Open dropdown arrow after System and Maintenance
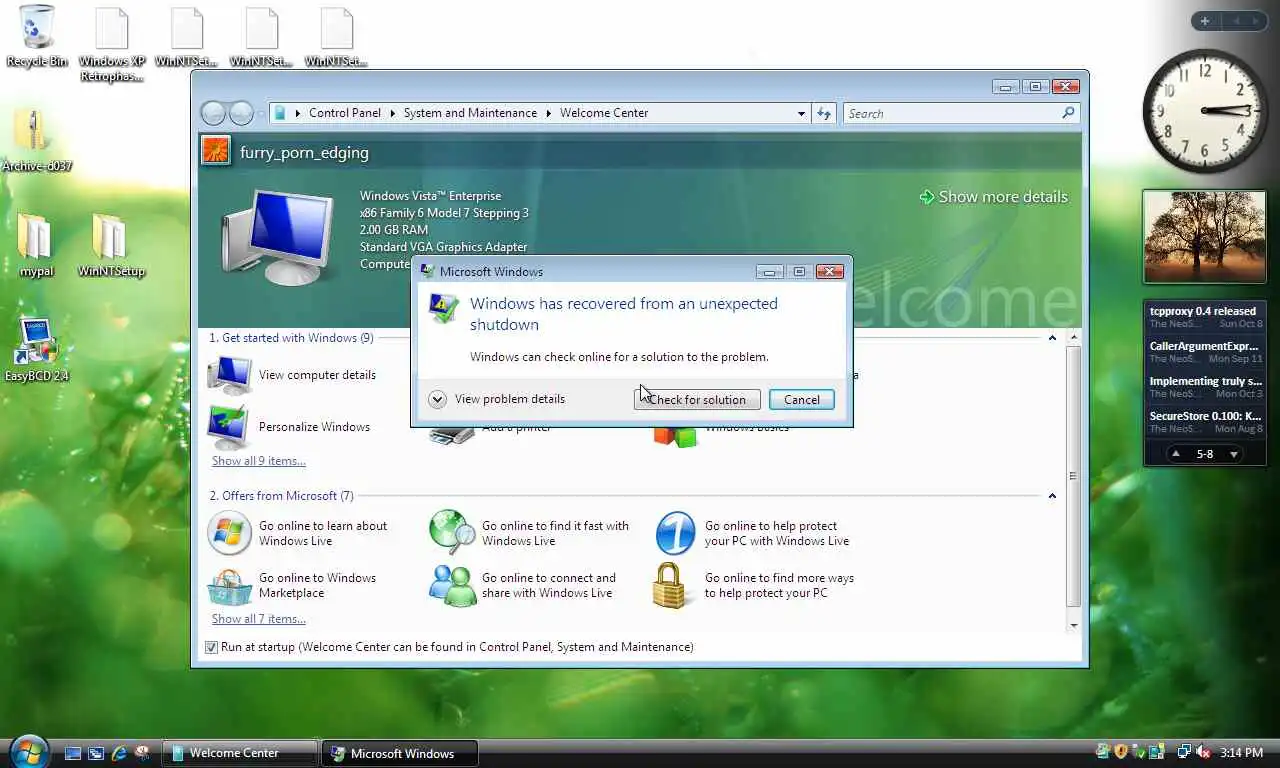 click(x=548, y=113)
